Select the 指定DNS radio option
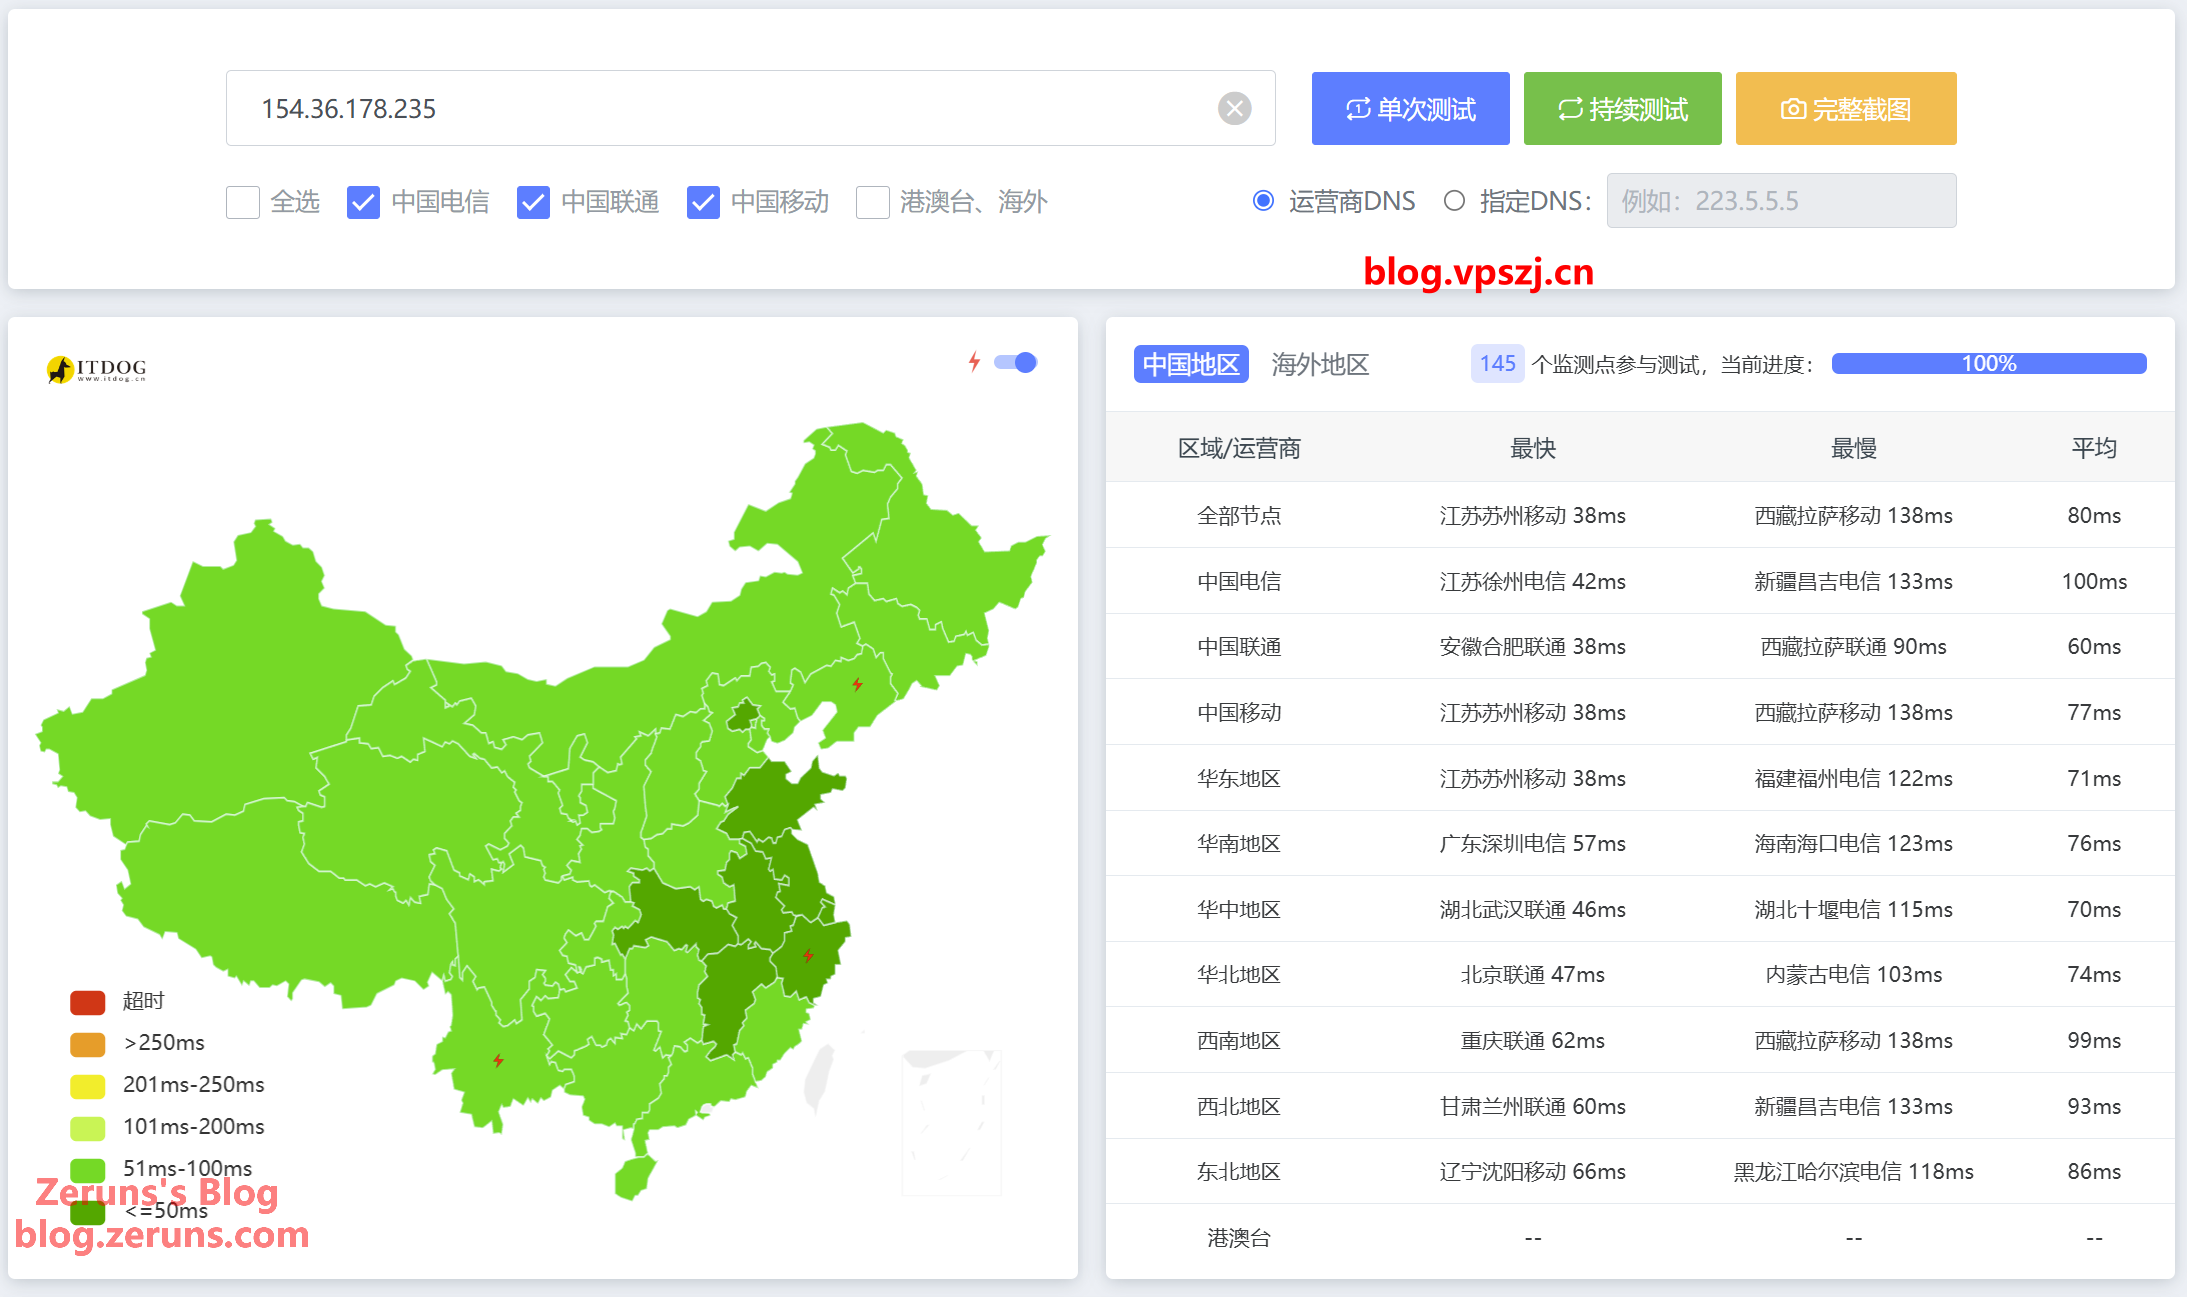This screenshot has height=1297, width=2187. (x=1454, y=201)
